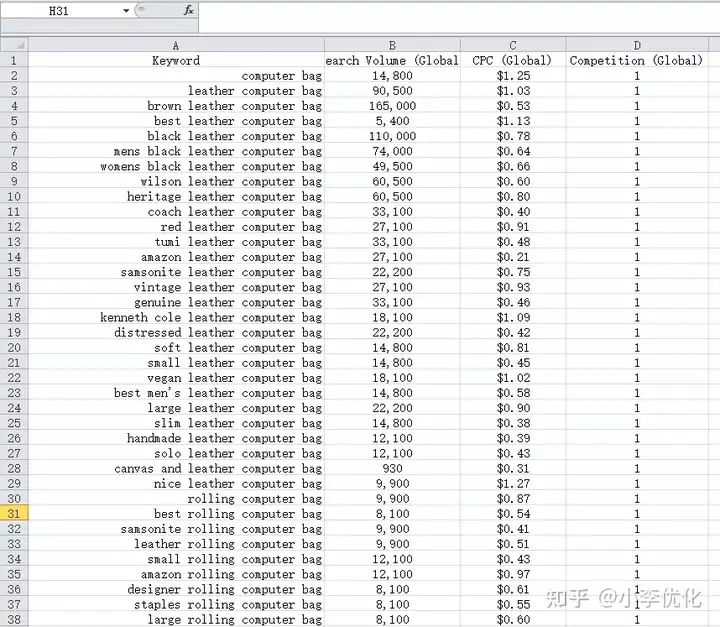The height and width of the screenshot is (627, 720).
Task: Select column D header
Action: [x=637, y=45]
